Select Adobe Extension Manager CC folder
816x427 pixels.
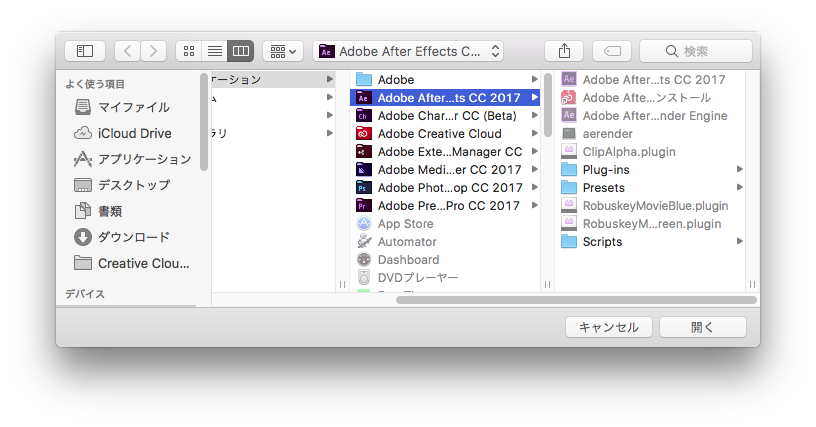[x=445, y=151]
